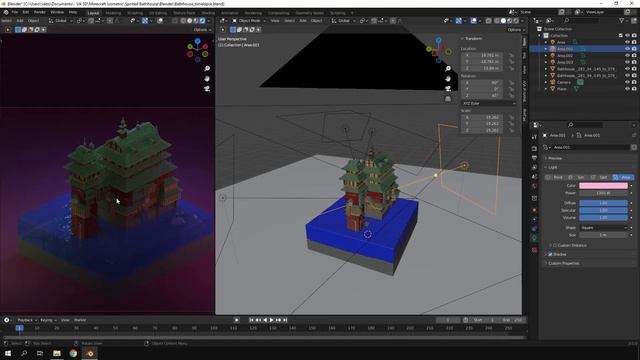
Task: Open the Render menu
Action: pos(40,12)
